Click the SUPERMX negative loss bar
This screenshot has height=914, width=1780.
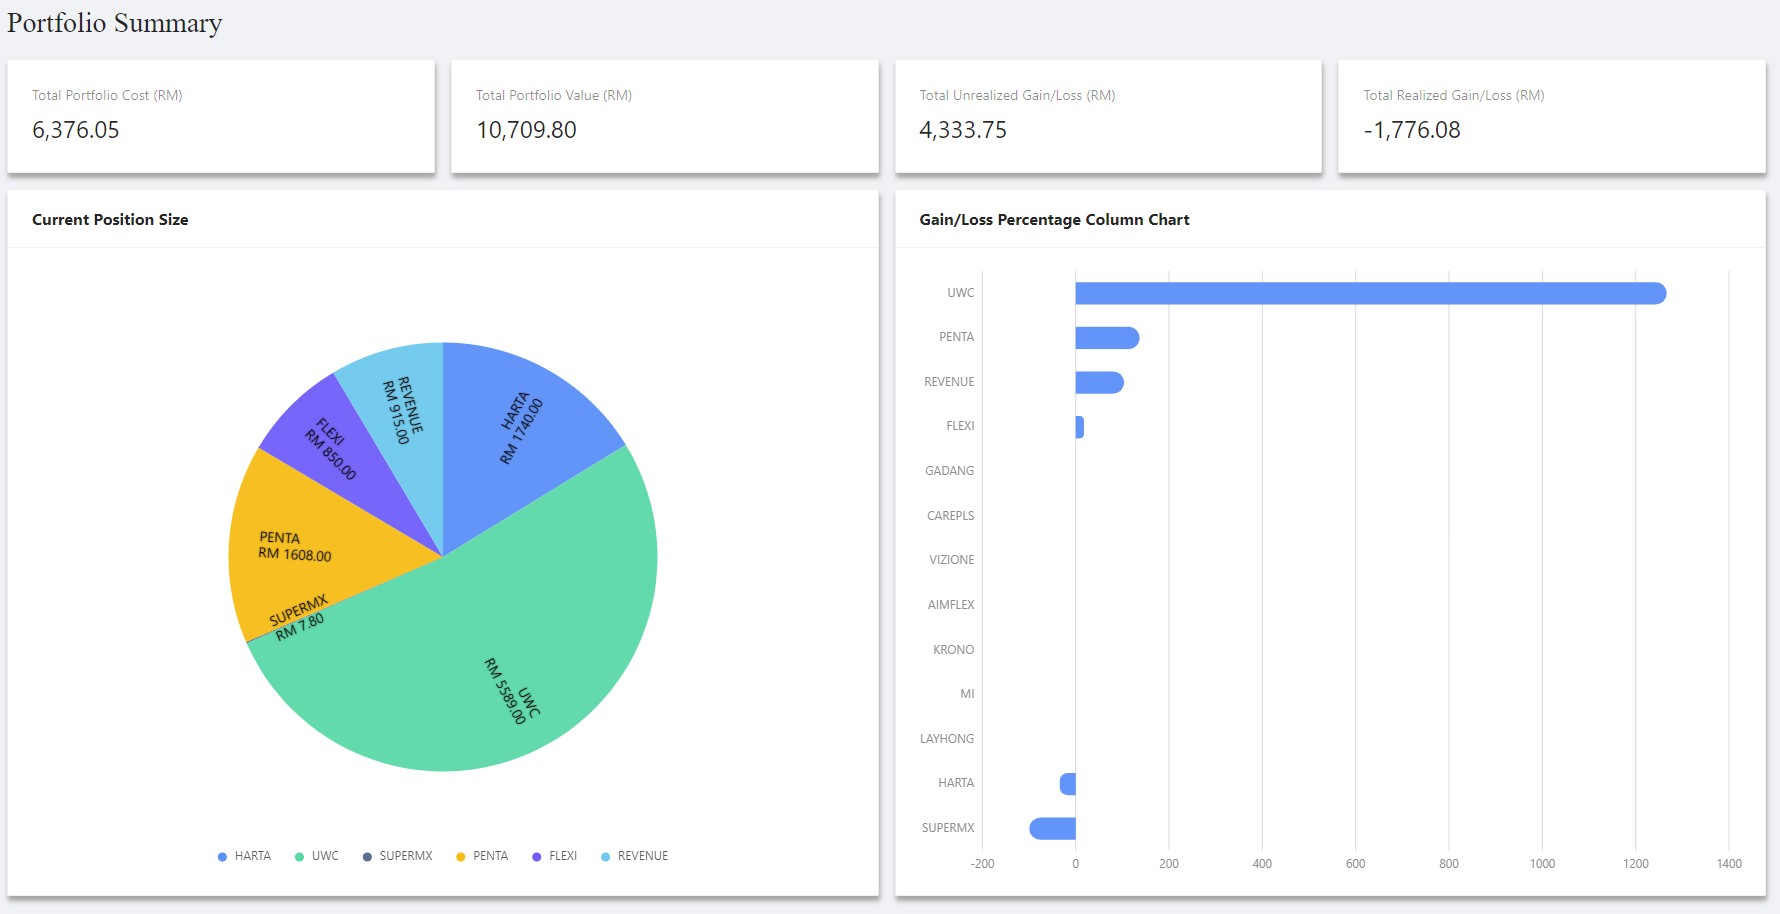point(1052,828)
